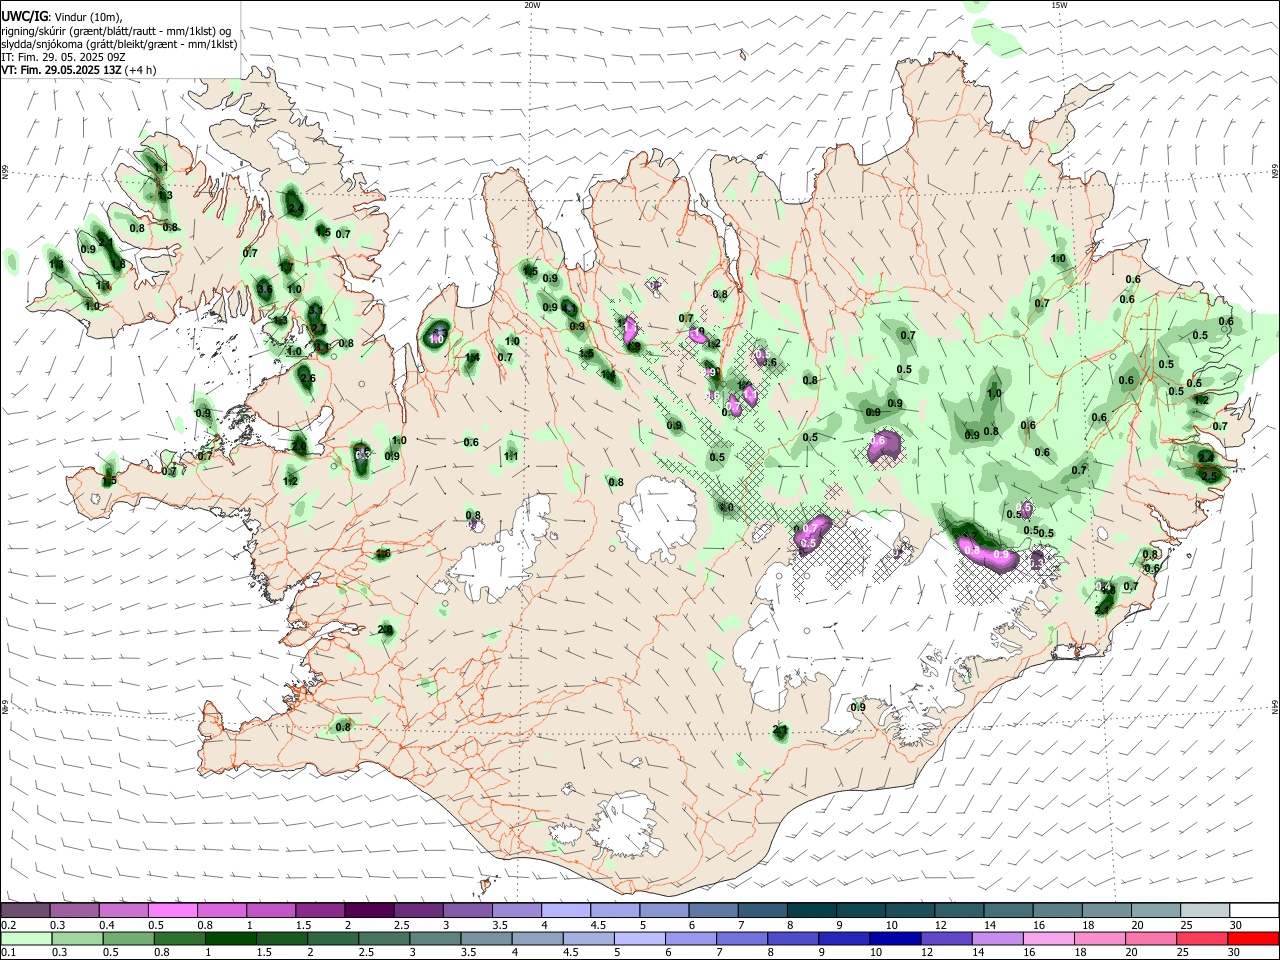Select the dark muted purple 0.2 legend swatch
Image resolution: width=1280 pixels, height=960 pixels.
pyautogui.click(x=25, y=910)
